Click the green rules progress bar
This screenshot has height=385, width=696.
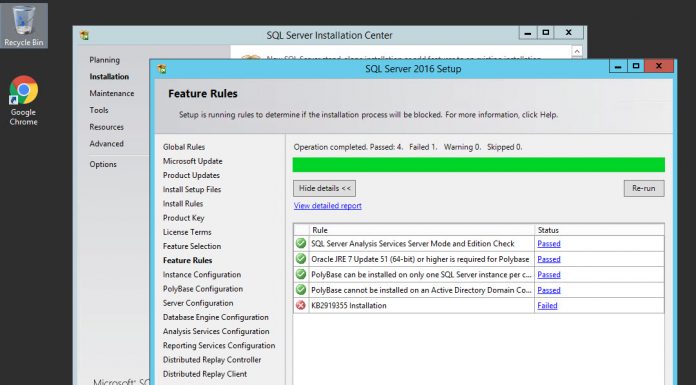pyautogui.click(x=478, y=165)
